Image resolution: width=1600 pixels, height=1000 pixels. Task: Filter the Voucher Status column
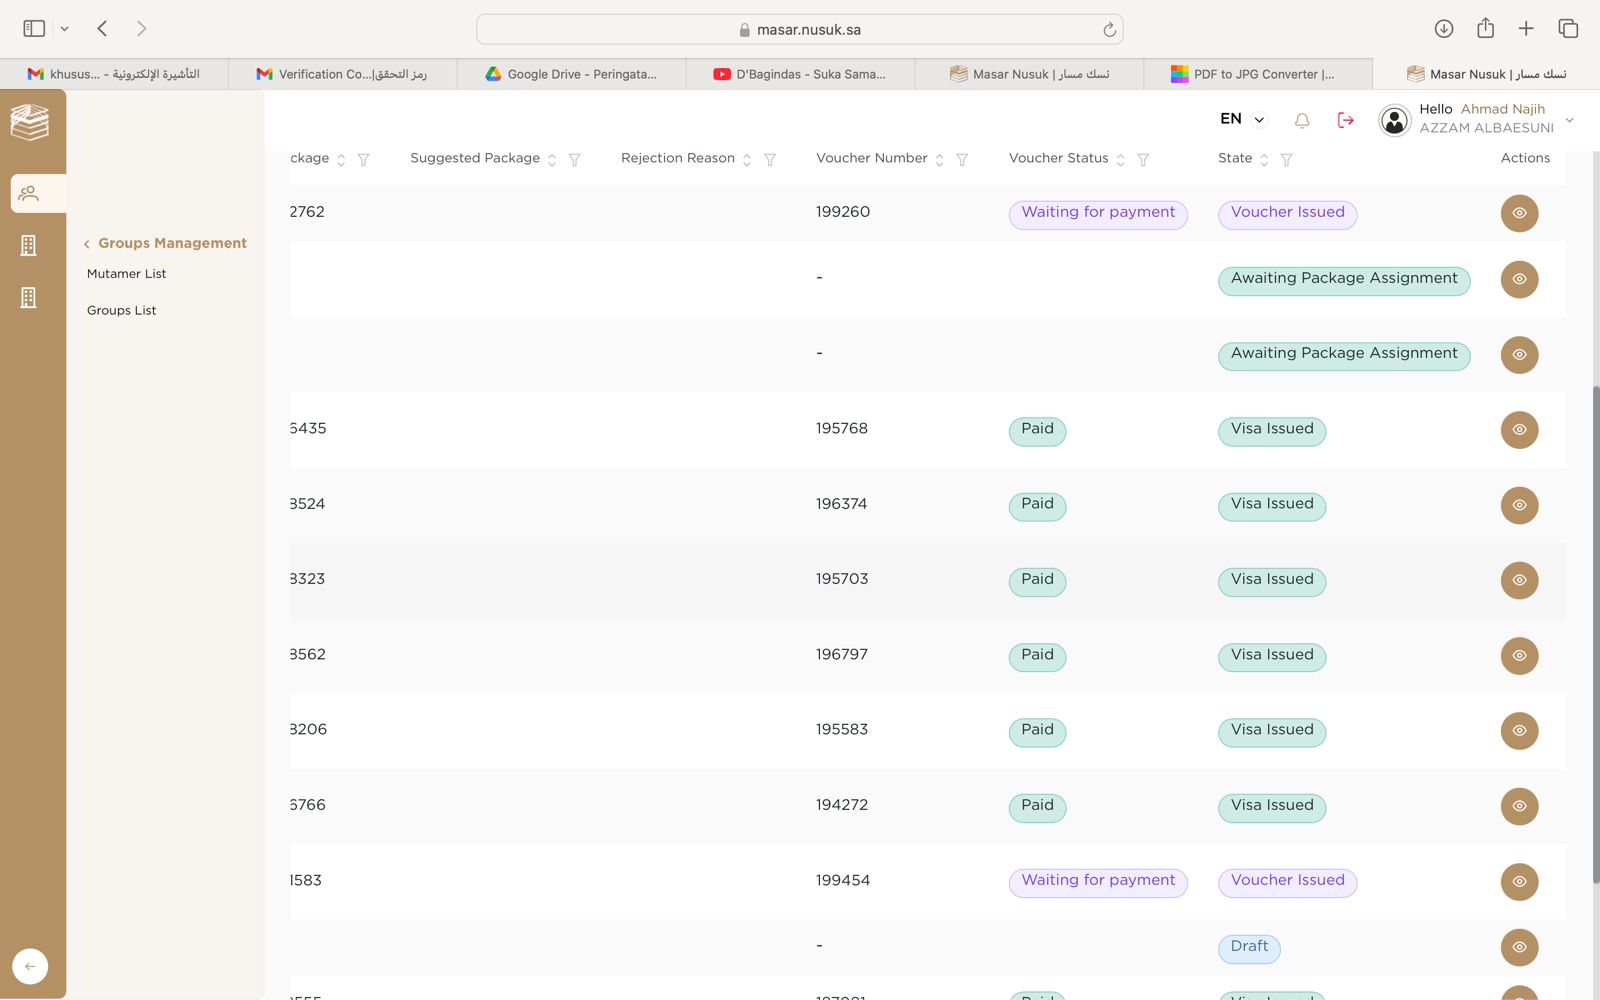pyautogui.click(x=1143, y=160)
